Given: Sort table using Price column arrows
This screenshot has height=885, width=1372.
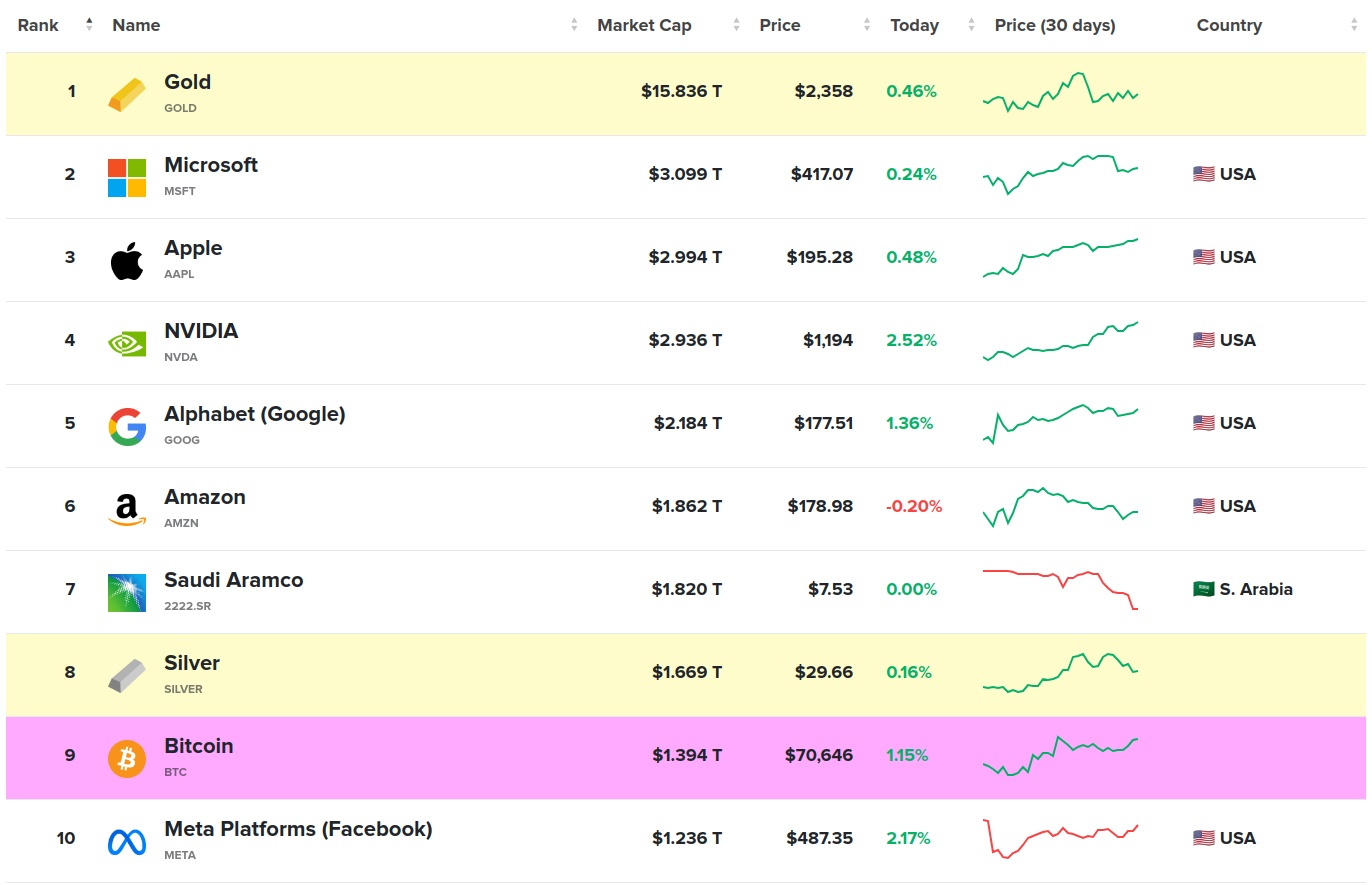Looking at the screenshot, I should click(x=867, y=25).
